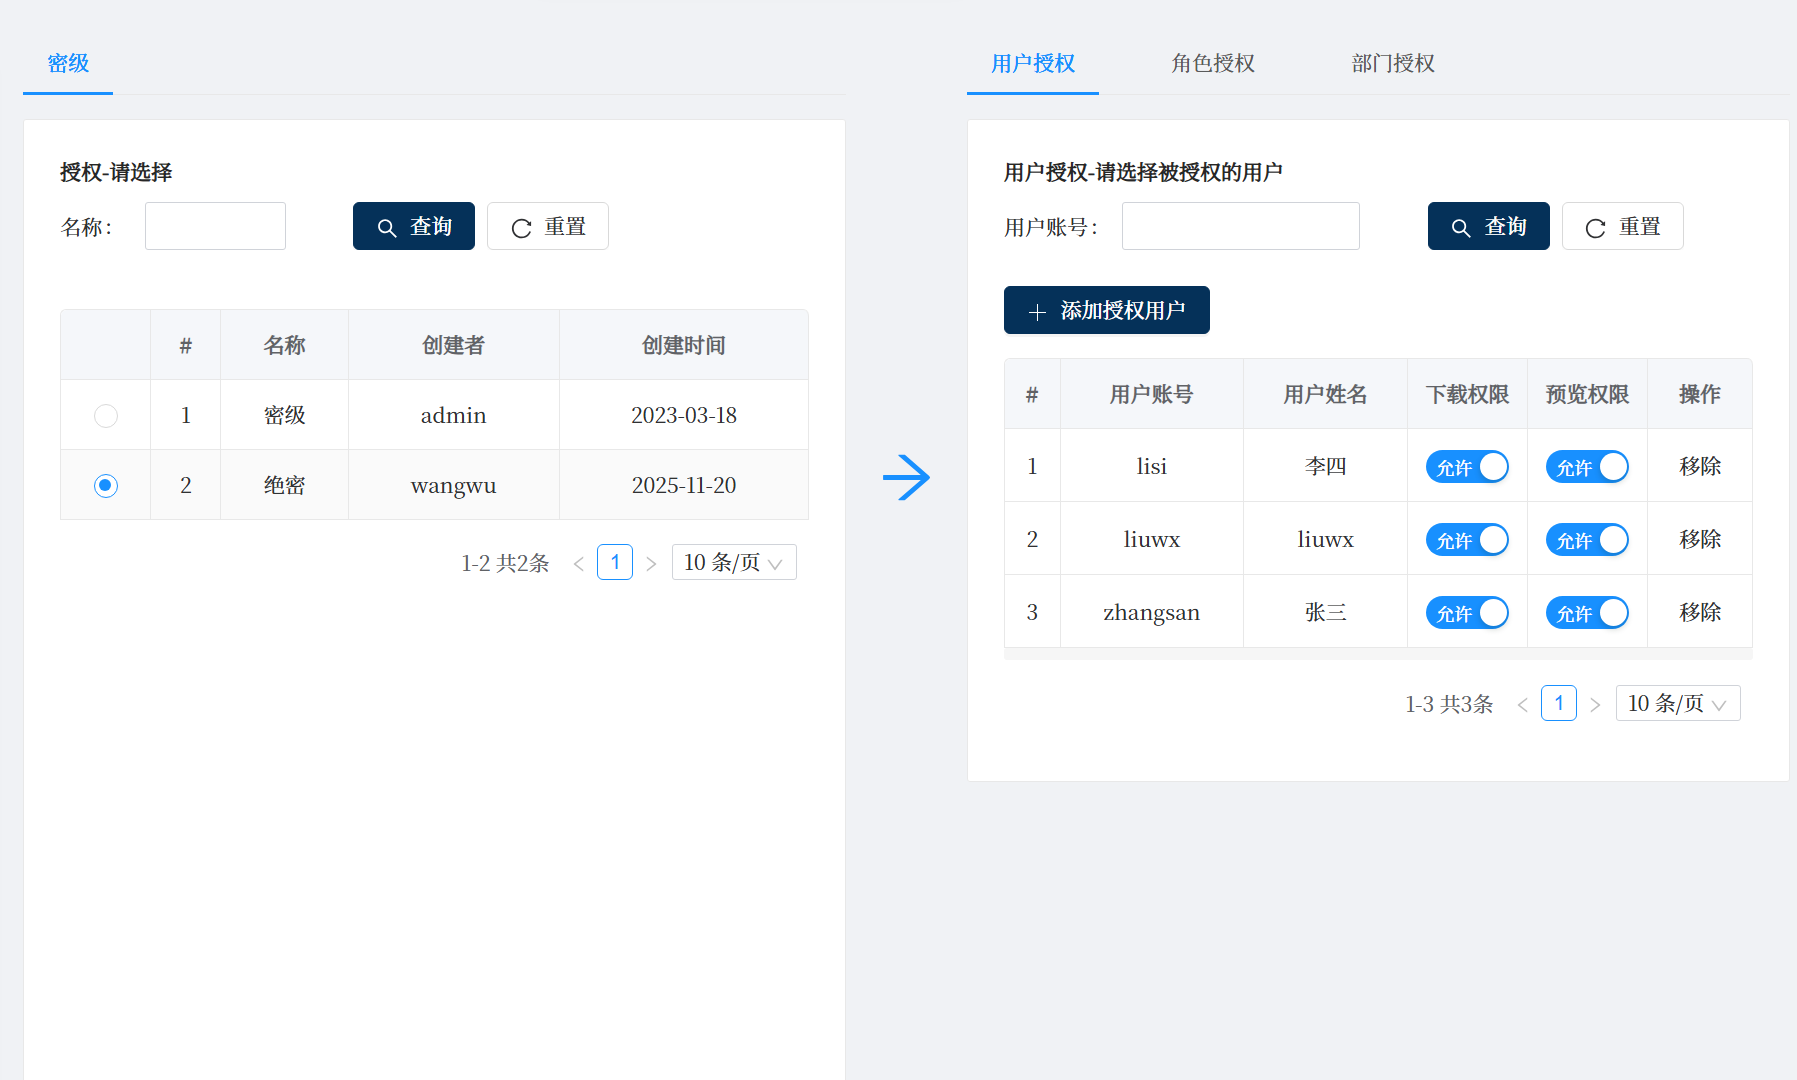Open the 10 条/页 dropdown under user table
Image resolution: width=1797 pixels, height=1080 pixels.
tap(1677, 704)
